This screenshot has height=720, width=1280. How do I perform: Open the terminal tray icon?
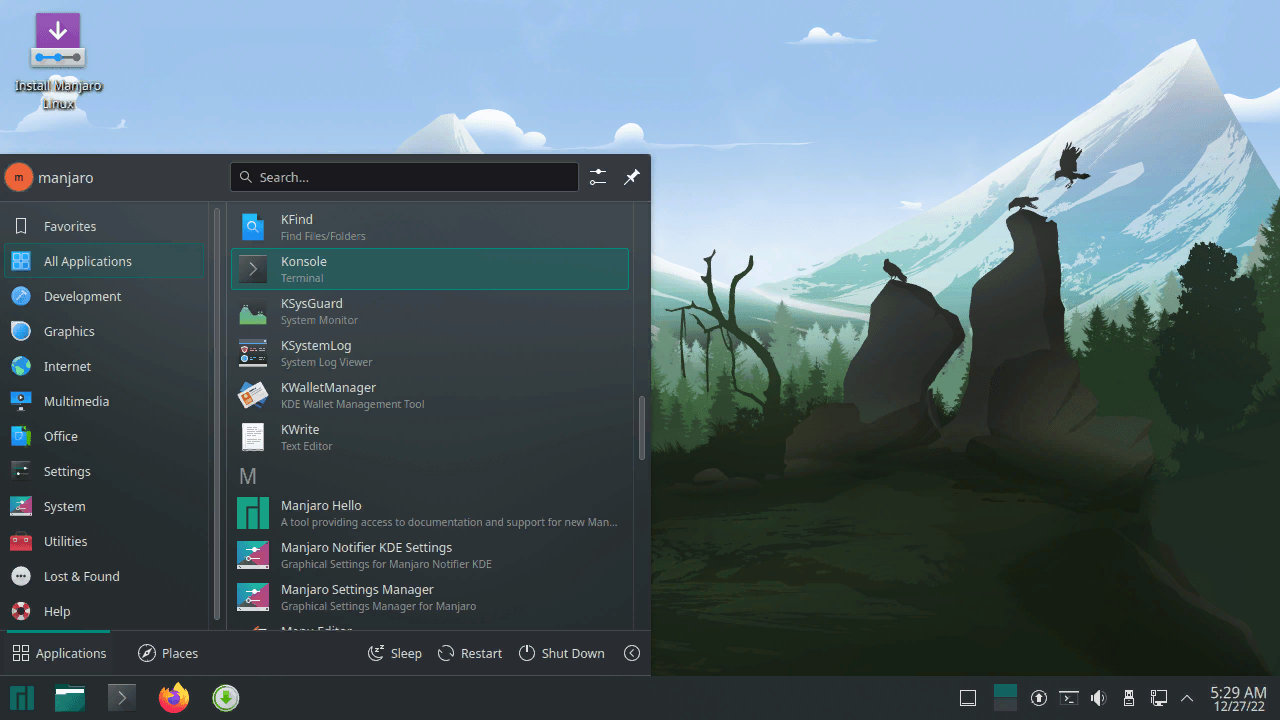coord(1069,698)
